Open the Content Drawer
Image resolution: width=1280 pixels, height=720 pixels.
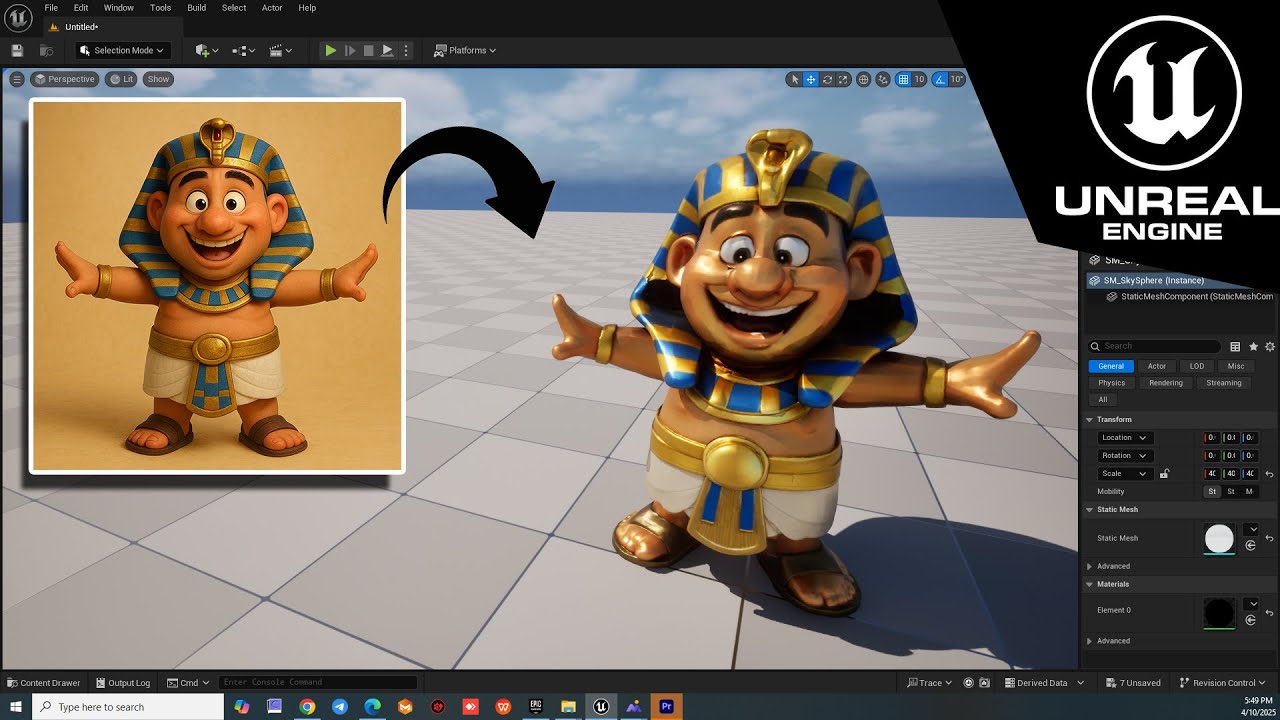coord(44,683)
